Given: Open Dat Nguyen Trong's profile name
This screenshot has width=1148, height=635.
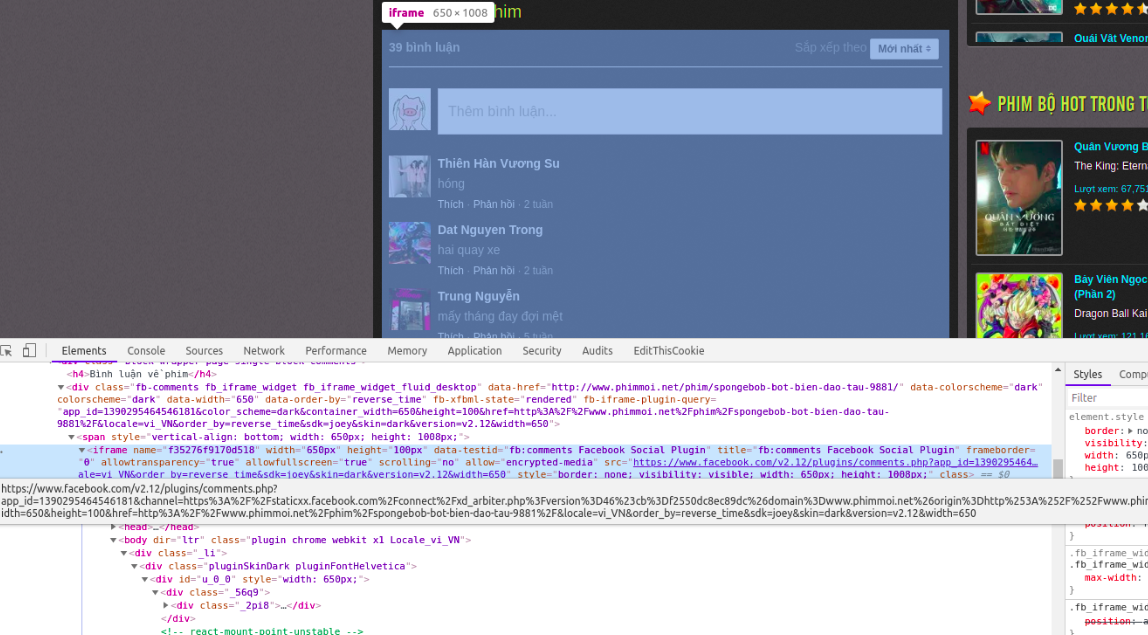Looking at the screenshot, I should [490, 230].
